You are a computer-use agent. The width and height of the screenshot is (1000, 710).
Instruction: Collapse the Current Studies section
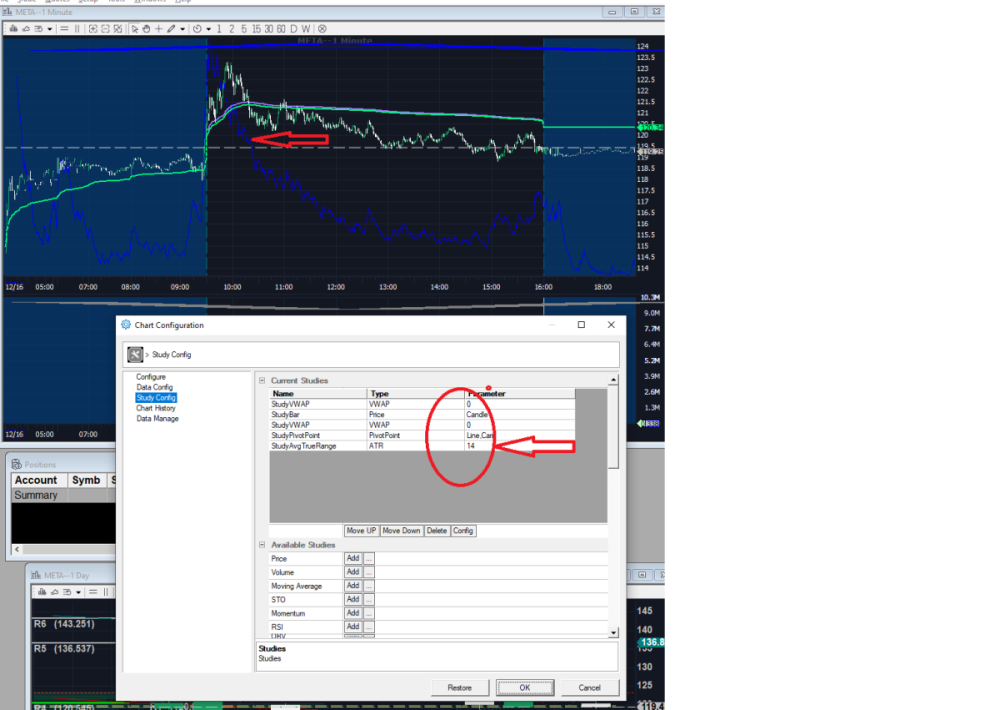coord(262,381)
